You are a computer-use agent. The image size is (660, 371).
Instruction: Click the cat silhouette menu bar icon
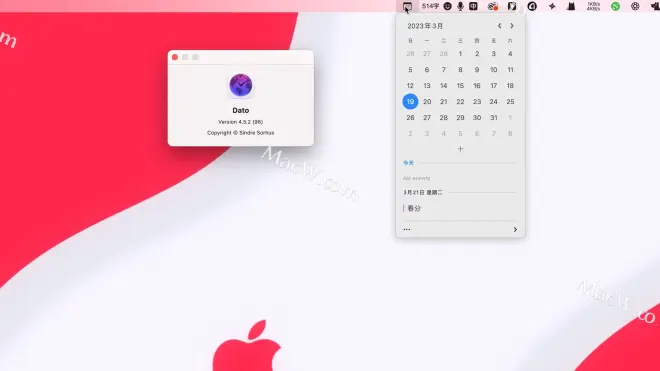571,6
